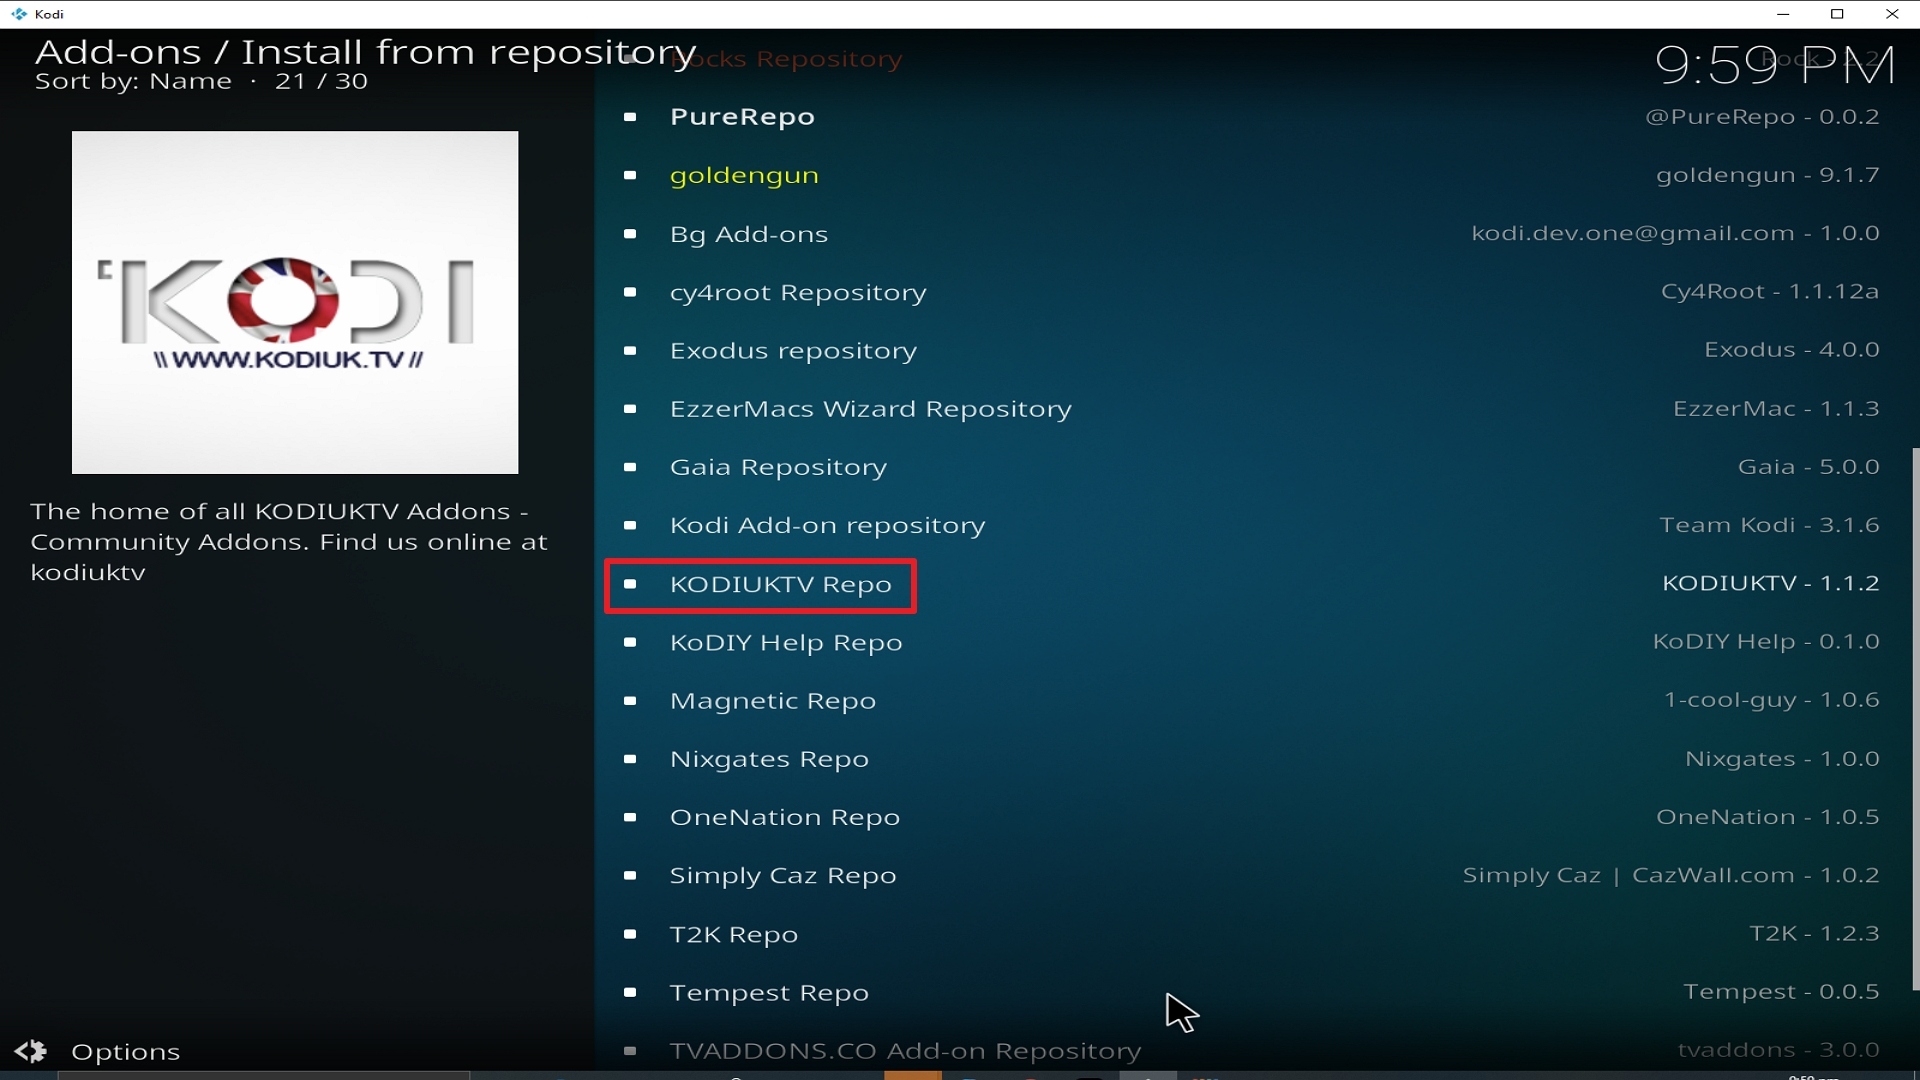Image resolution: width=1920 pixels, height=1080 pixels.
Task: Click the KODIUKTV - 1.1.2 version text
Action: [x=1770, y=583]
